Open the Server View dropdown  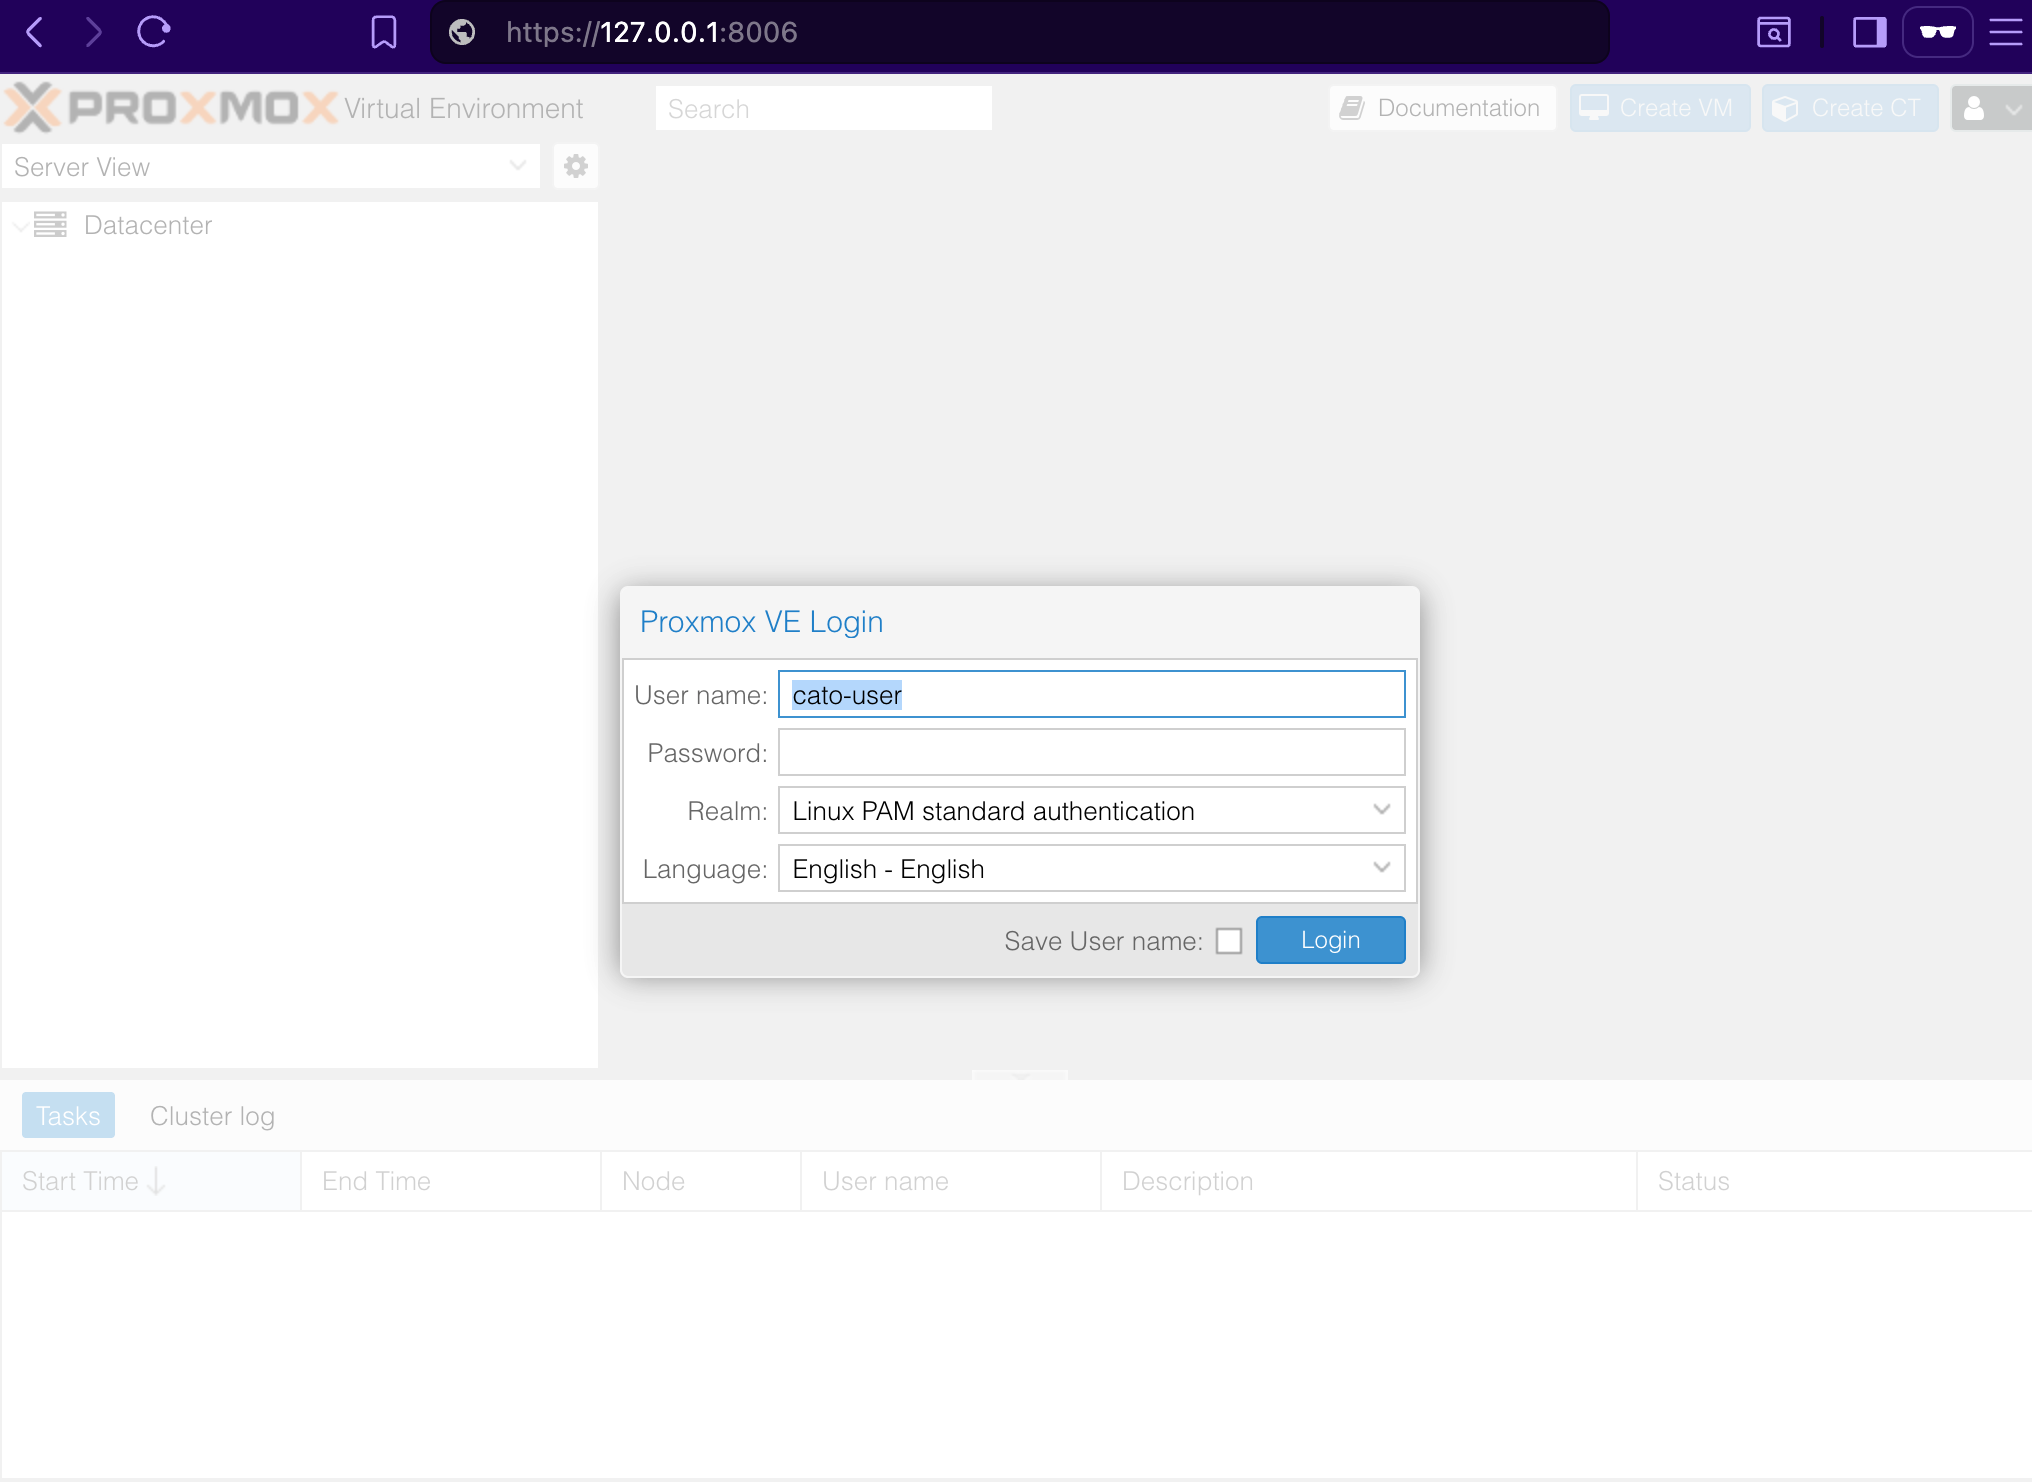click(517, 166)
